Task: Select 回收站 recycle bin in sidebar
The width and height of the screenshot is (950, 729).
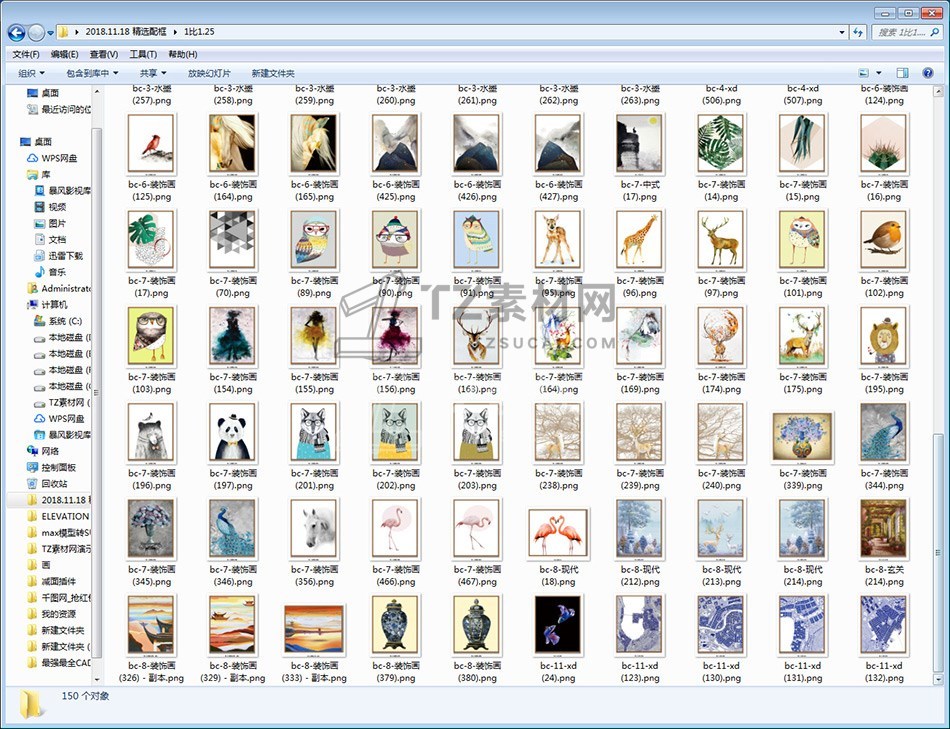Action: [x=55, y=484]
